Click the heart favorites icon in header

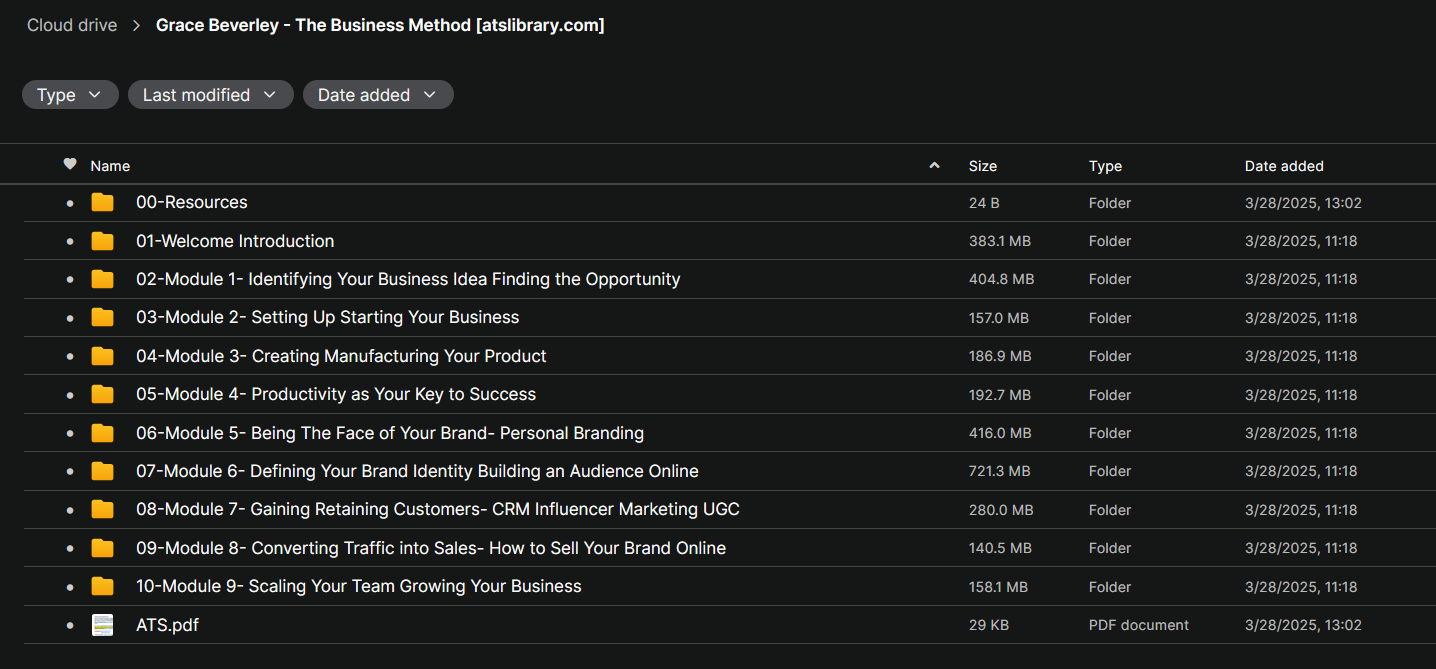[70, 165]
